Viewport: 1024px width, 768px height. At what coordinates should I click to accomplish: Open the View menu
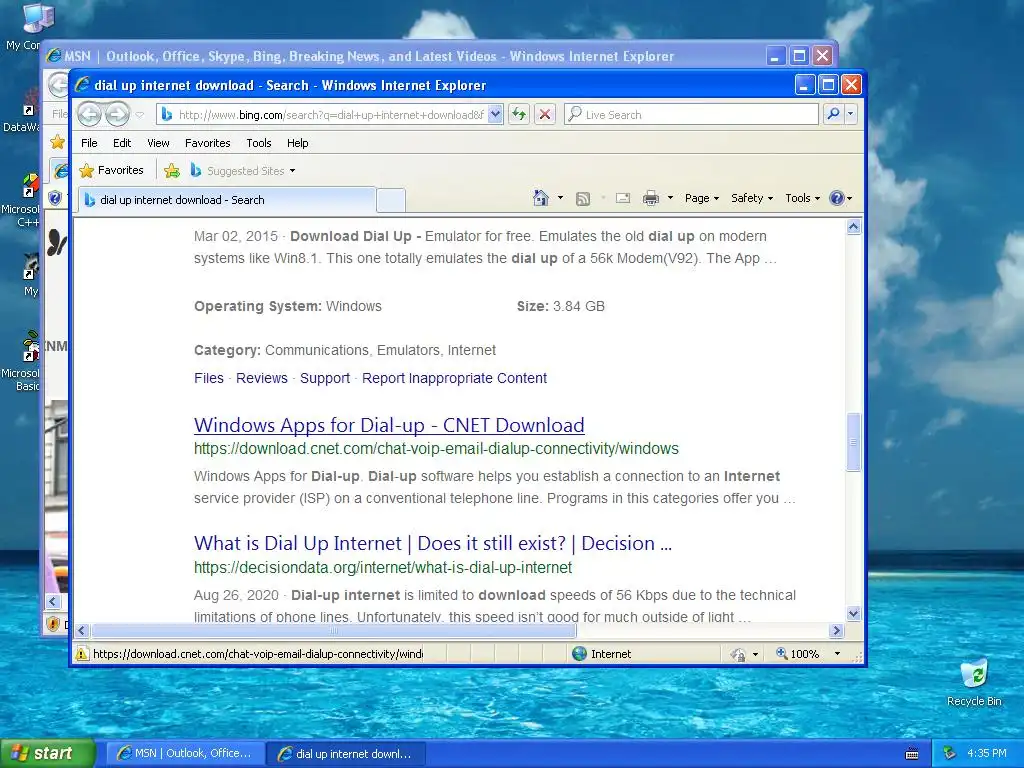(158, 143)
